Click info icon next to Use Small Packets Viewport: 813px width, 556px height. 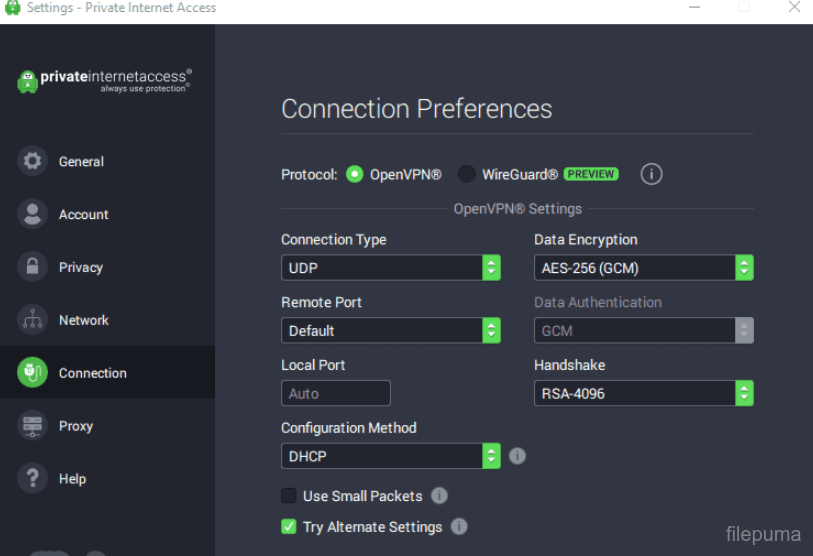tap(439, 496)
